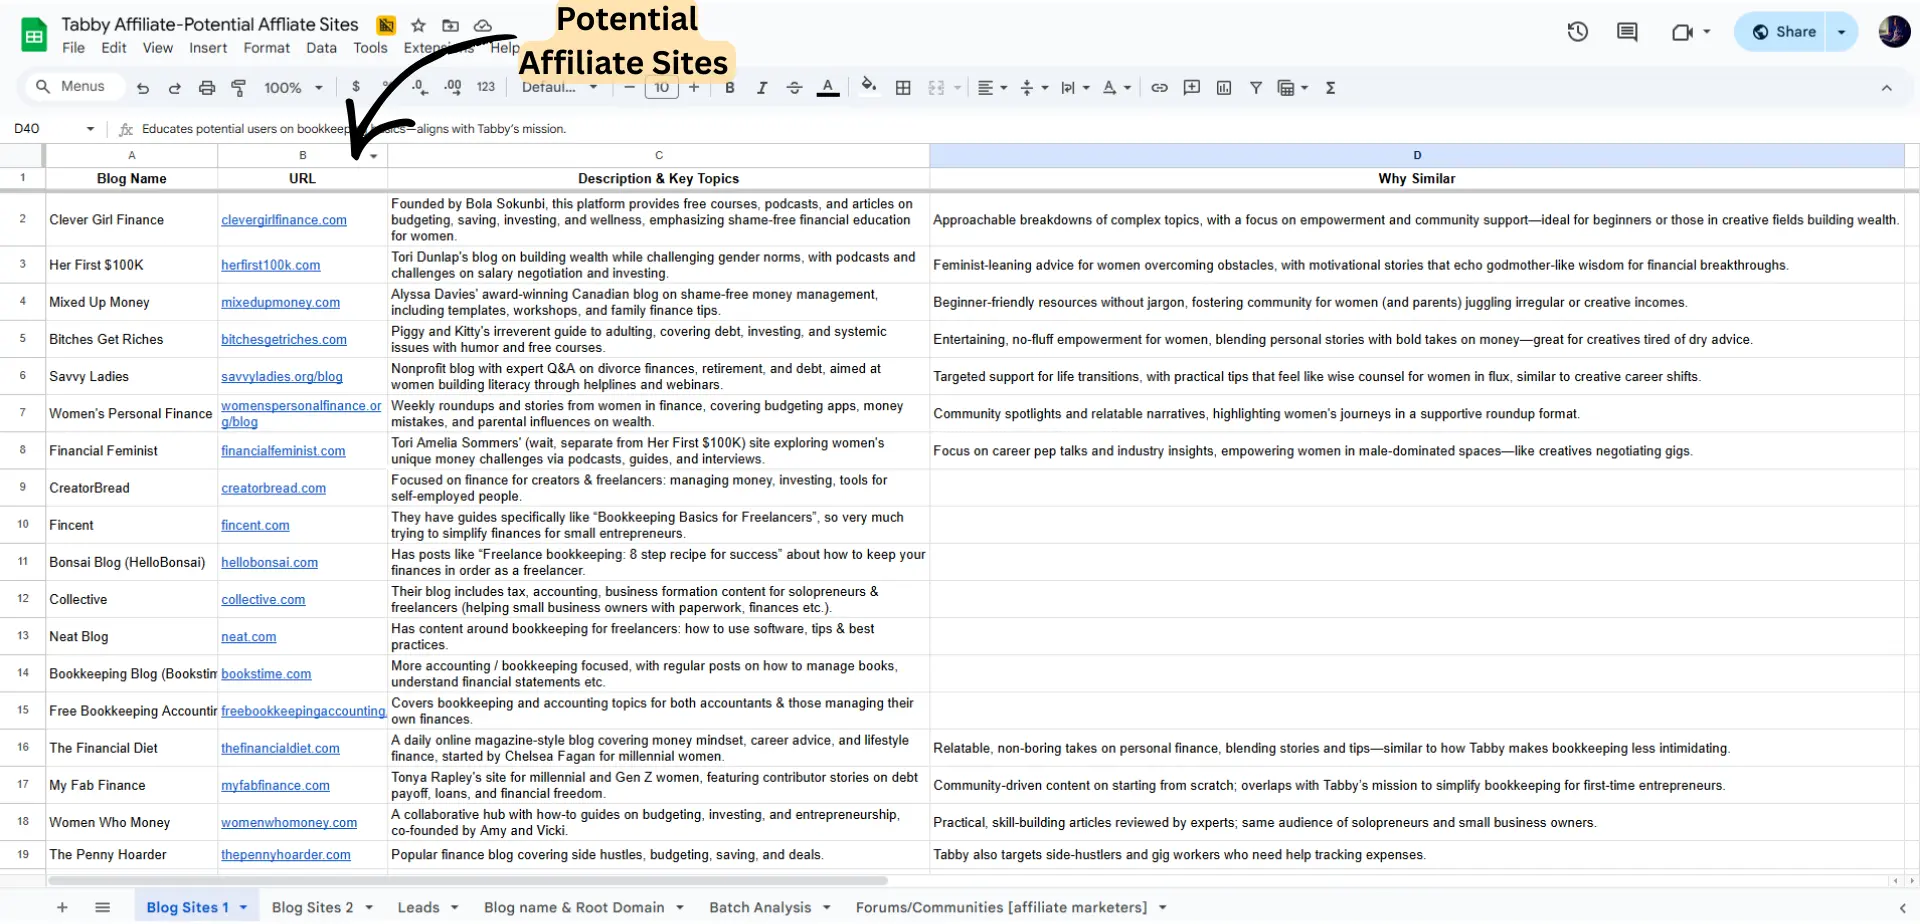Open the Data menu
The width and height of the screenshot is (1920, 924).
[x=320, y=47]
